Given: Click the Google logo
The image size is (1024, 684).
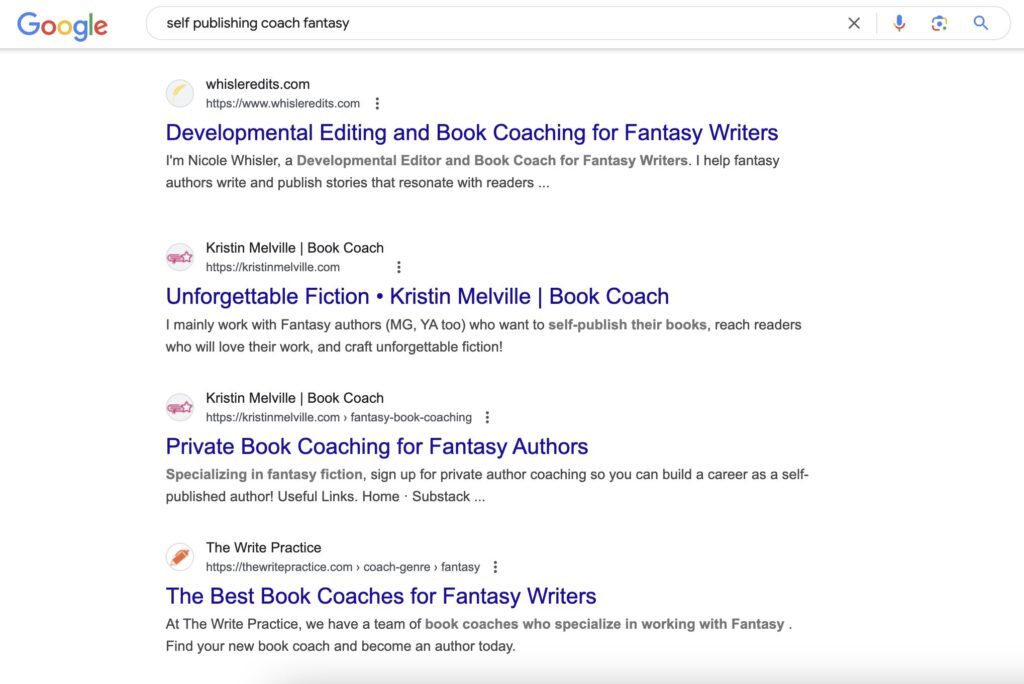Looking at the screenshot, I should (62, 27).
